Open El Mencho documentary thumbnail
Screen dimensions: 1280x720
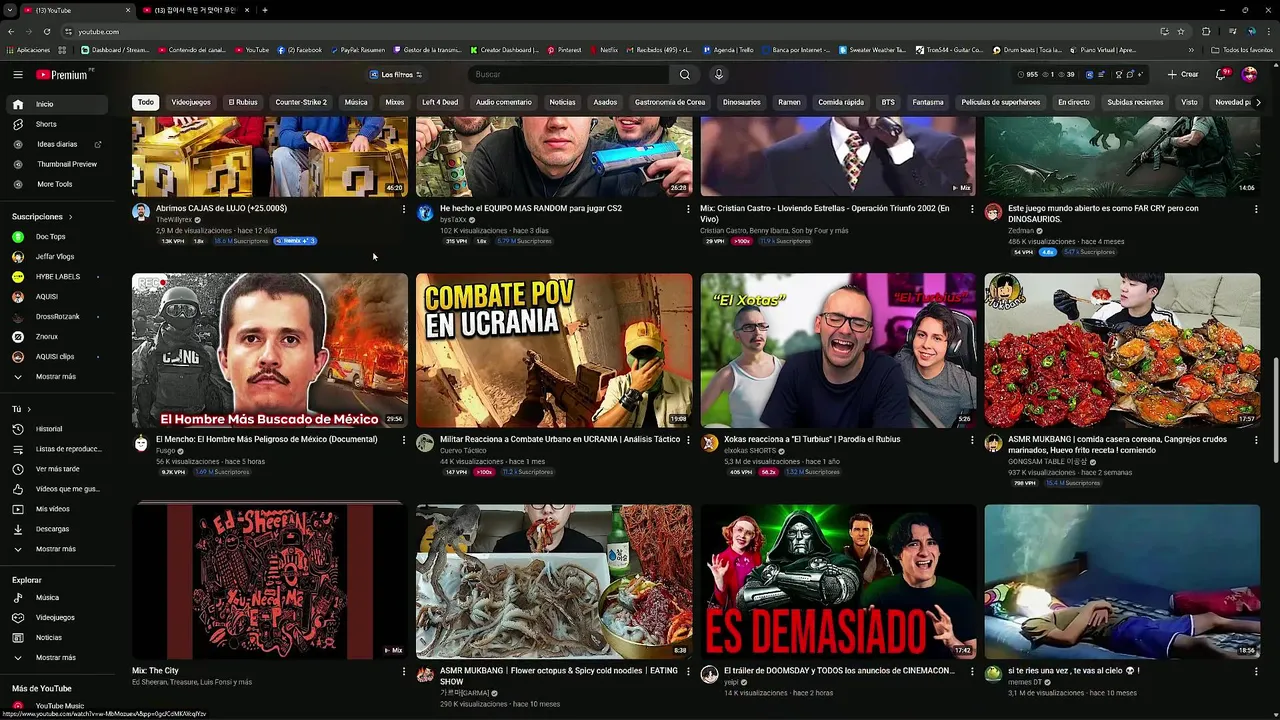click(x=270, y=350)
